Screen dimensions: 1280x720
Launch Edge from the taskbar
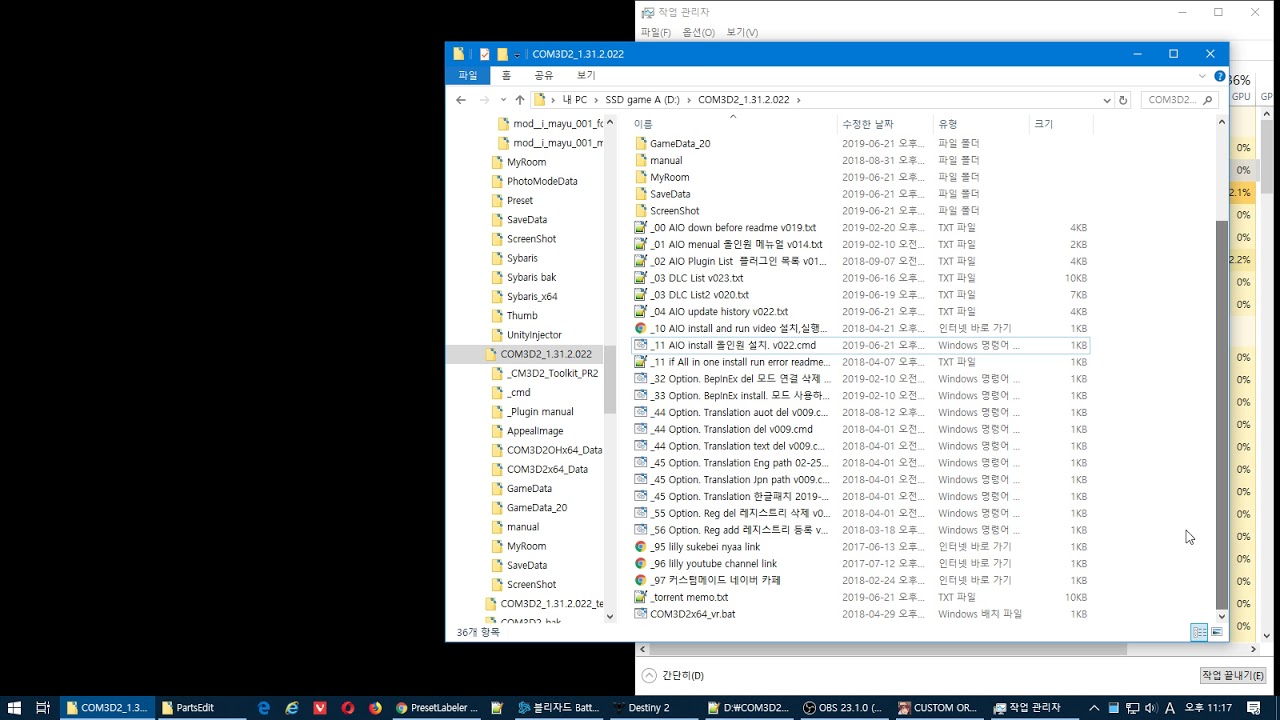click(x=264, y=708)
